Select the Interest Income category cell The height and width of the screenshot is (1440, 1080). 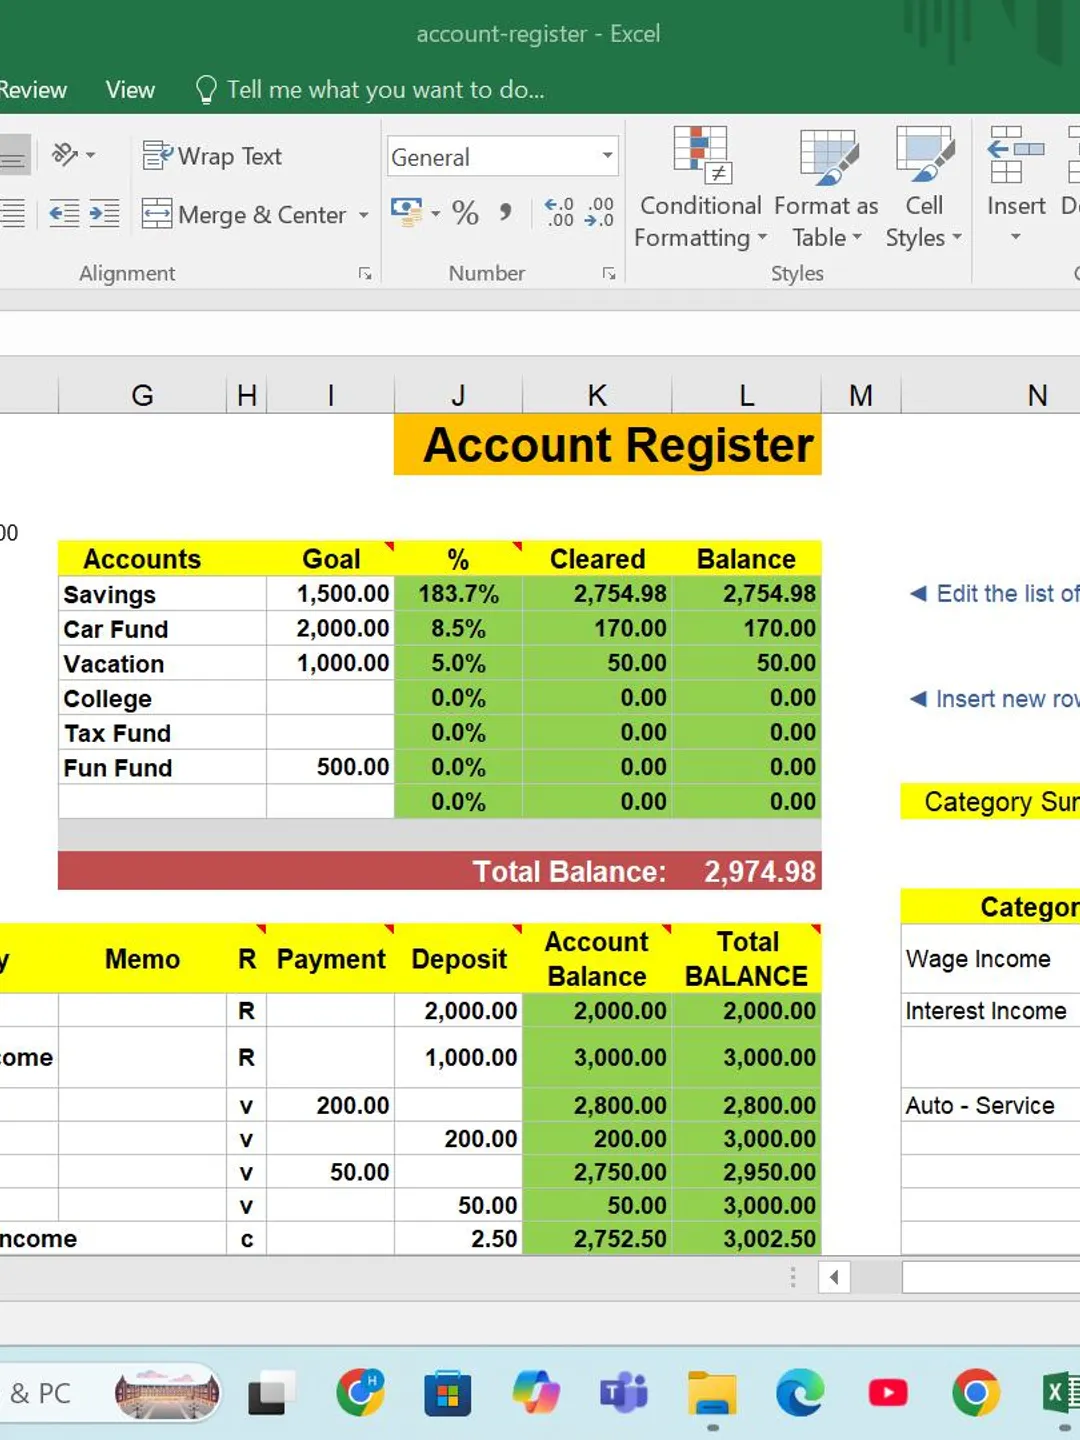[990, 1011]
